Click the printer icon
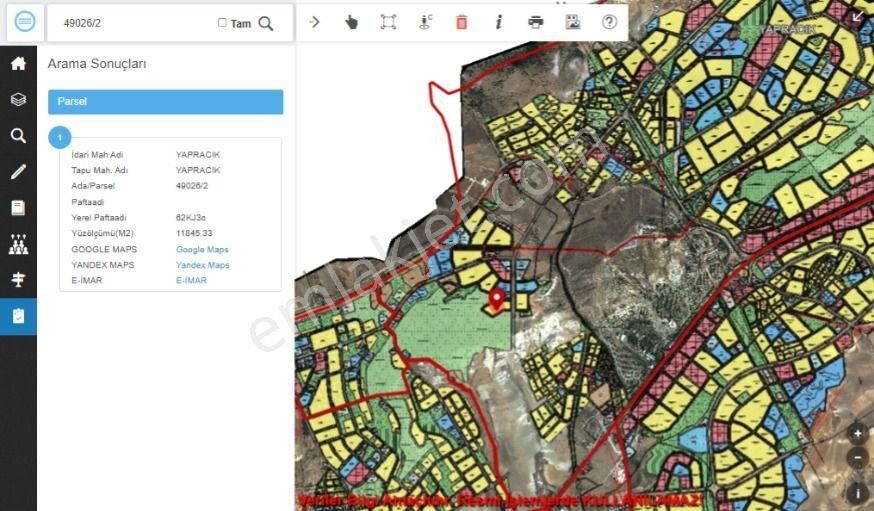The height and width of the screenshot is (511, 874). pos(536,22)
